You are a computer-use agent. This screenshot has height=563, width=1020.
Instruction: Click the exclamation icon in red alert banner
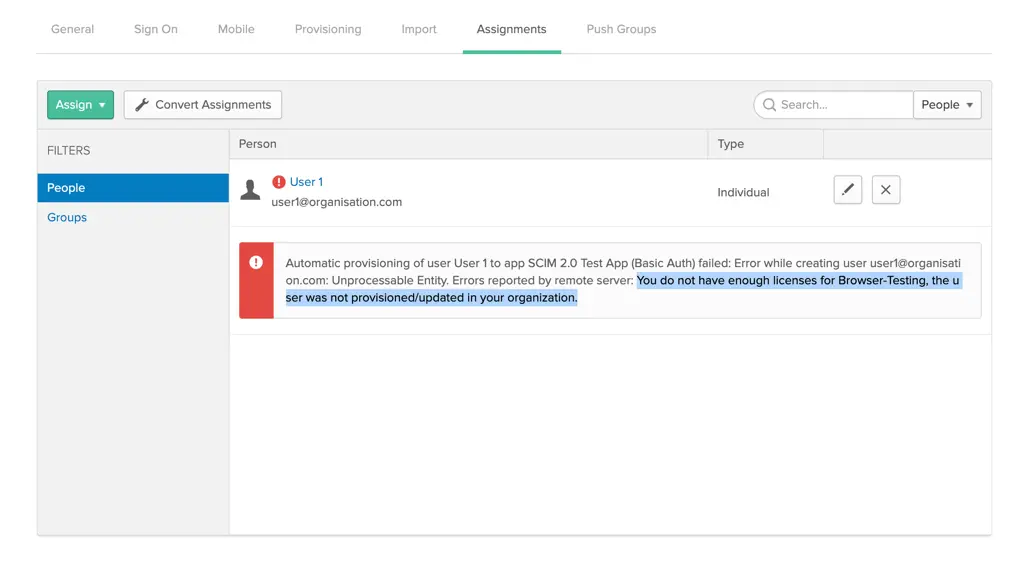(256, 263)
